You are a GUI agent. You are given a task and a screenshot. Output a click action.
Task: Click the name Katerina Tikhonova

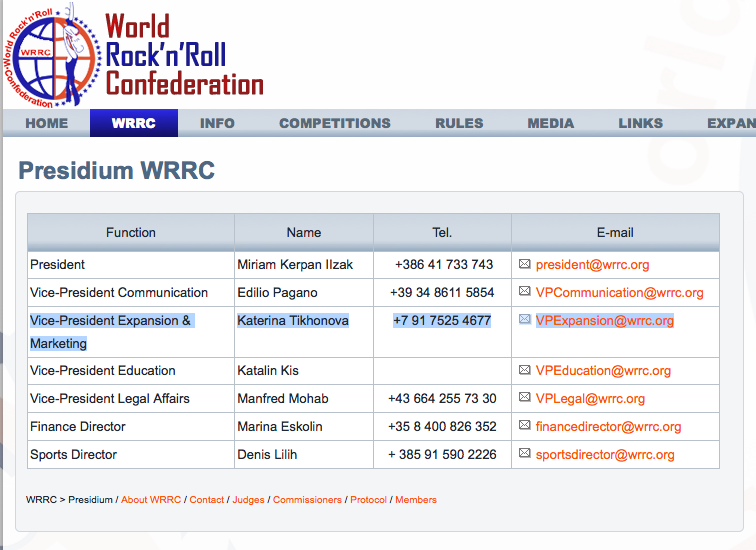point(293,321)
